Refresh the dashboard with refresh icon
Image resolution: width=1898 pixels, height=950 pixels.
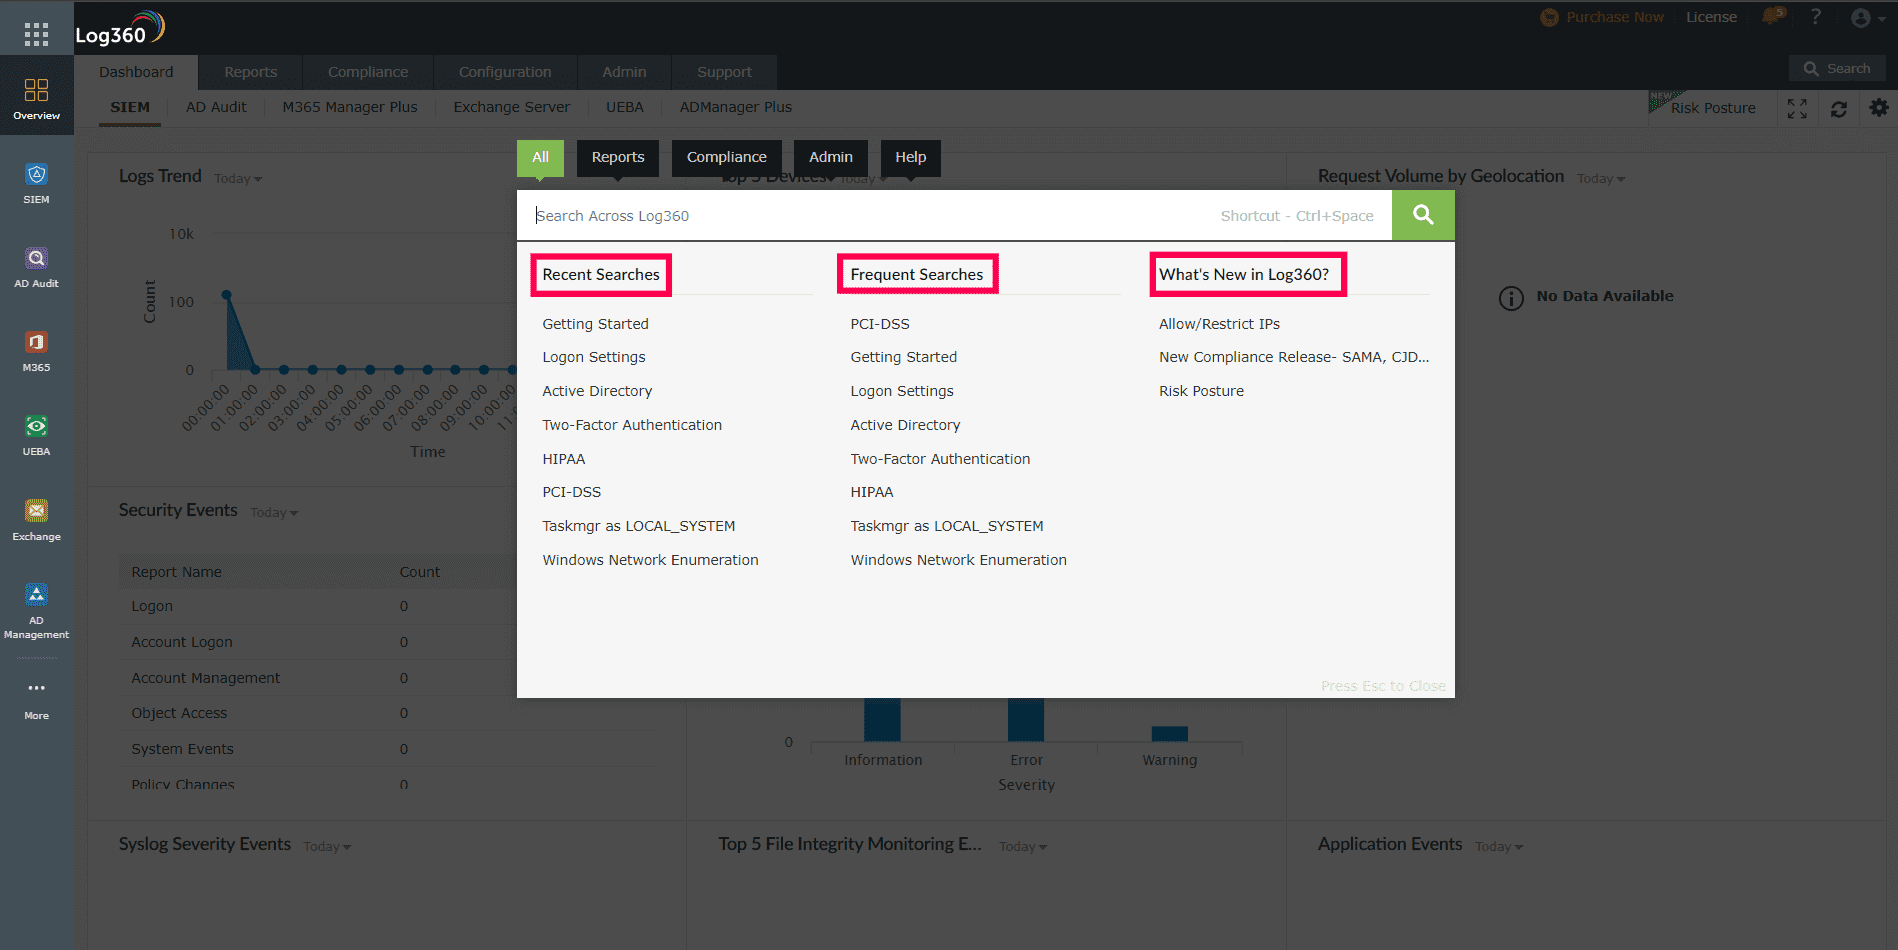pos(1838,108)
